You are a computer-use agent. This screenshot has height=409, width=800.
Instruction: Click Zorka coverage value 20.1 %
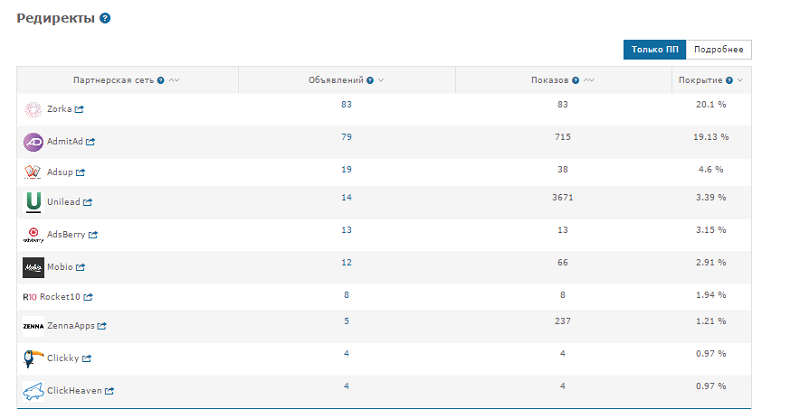click(711, 104)
